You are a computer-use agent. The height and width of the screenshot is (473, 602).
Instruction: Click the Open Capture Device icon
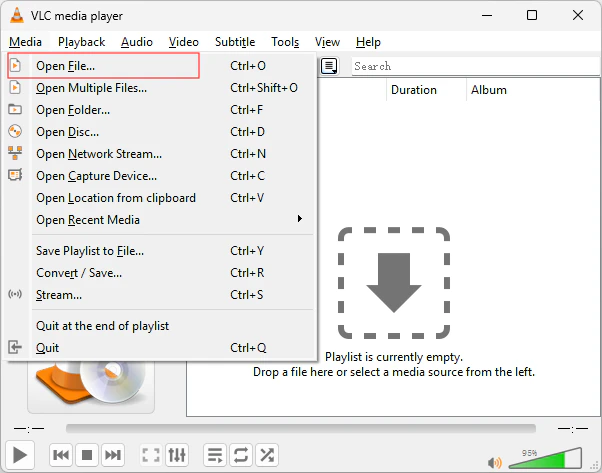15,175
